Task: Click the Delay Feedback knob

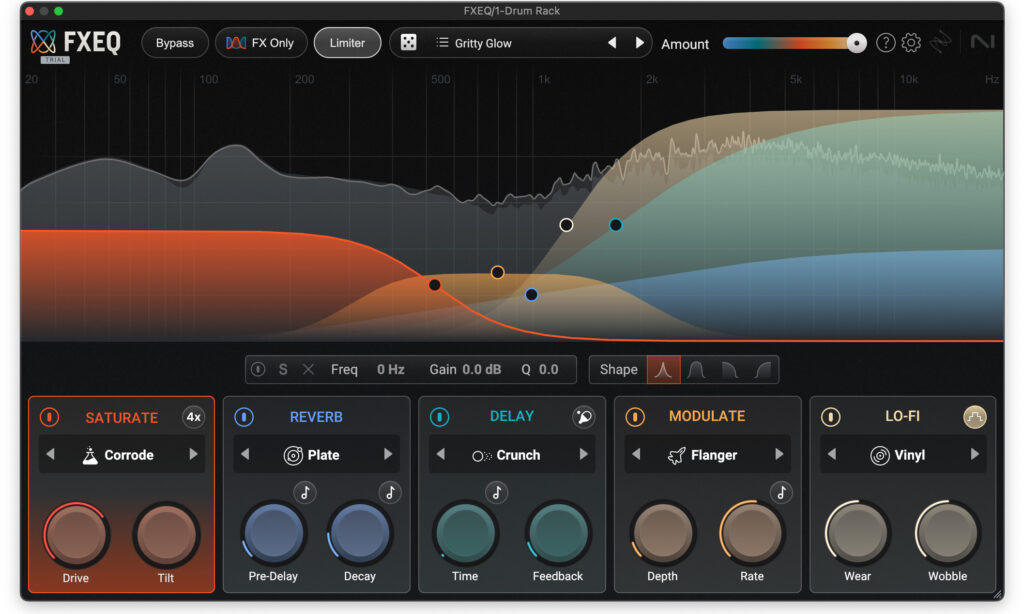Action: [557, 533]
